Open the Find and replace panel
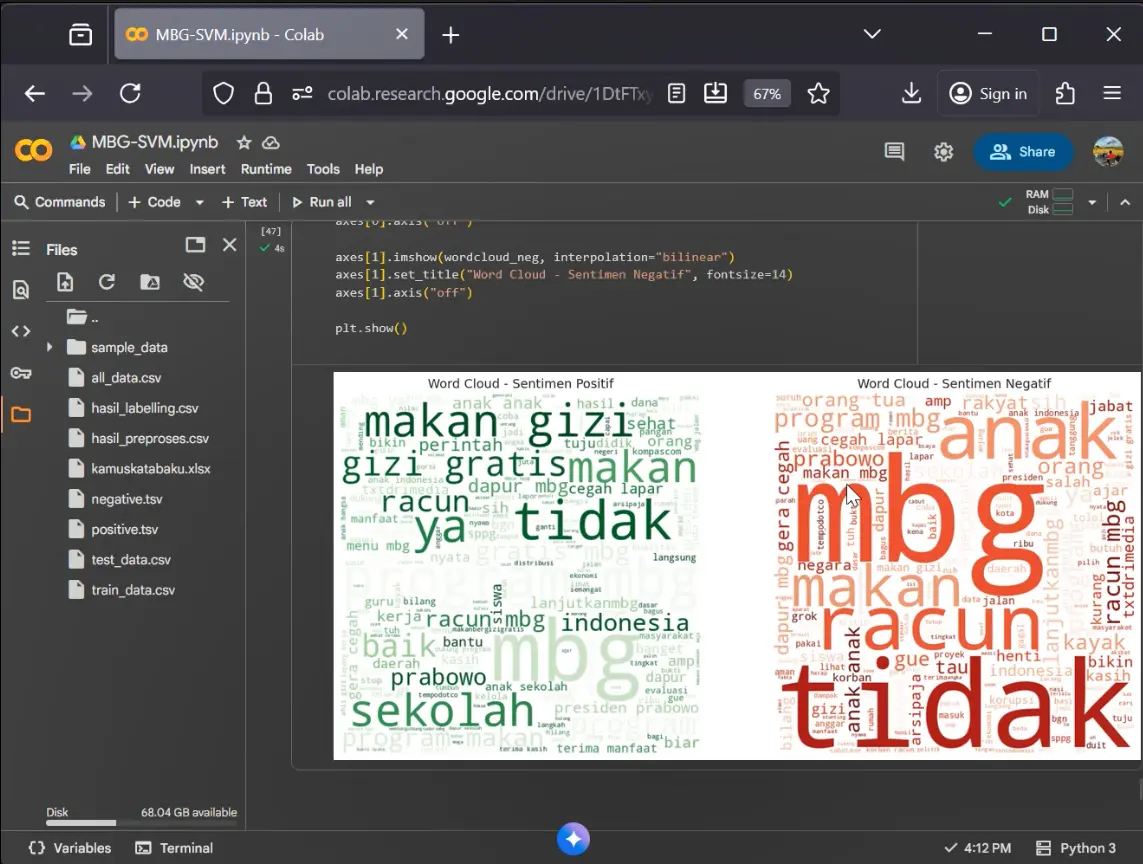This screenshot has height=864, width=1143. 20,289
